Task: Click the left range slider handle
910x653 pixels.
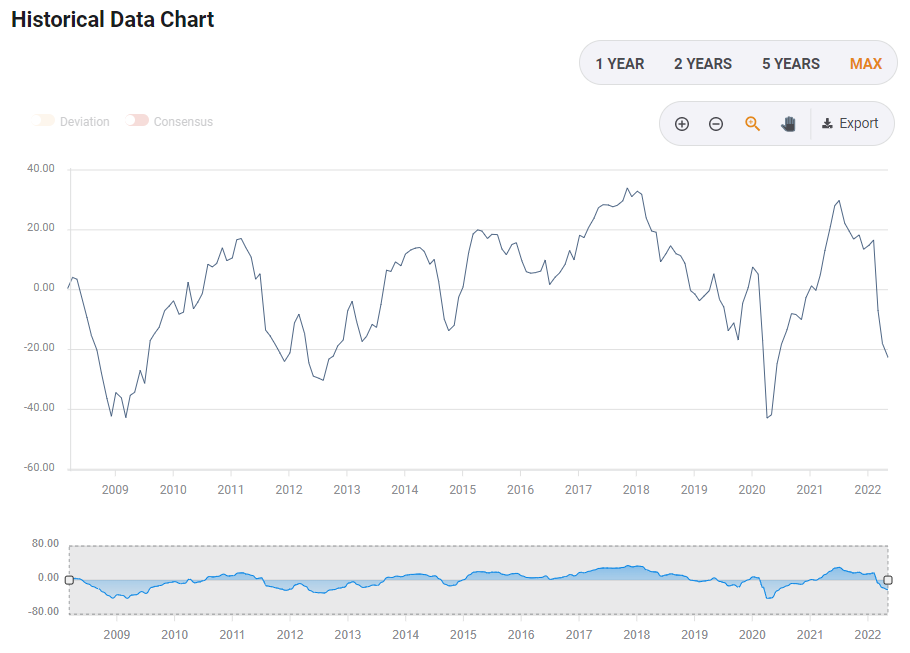Action: point(69,580)
